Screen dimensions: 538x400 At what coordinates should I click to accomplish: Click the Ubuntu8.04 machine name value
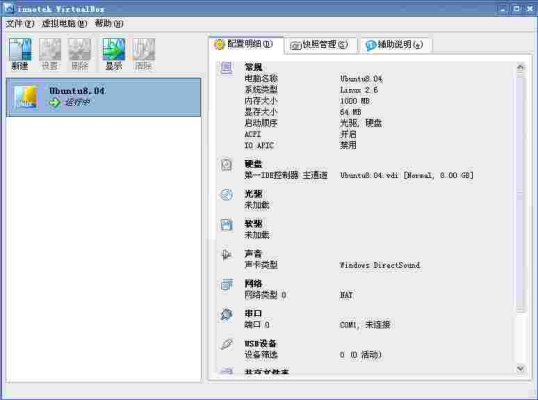pyautogui.click(x=361, y=79)
